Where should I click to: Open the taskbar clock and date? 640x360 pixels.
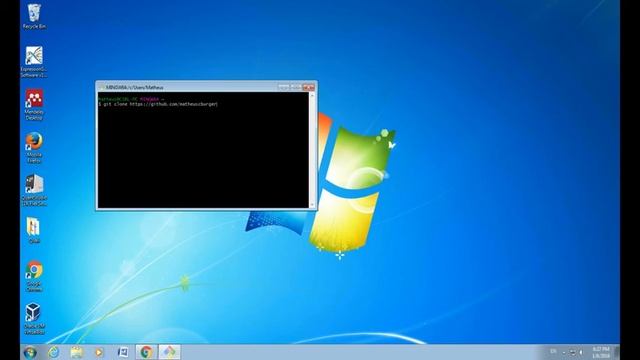[601, 352]
